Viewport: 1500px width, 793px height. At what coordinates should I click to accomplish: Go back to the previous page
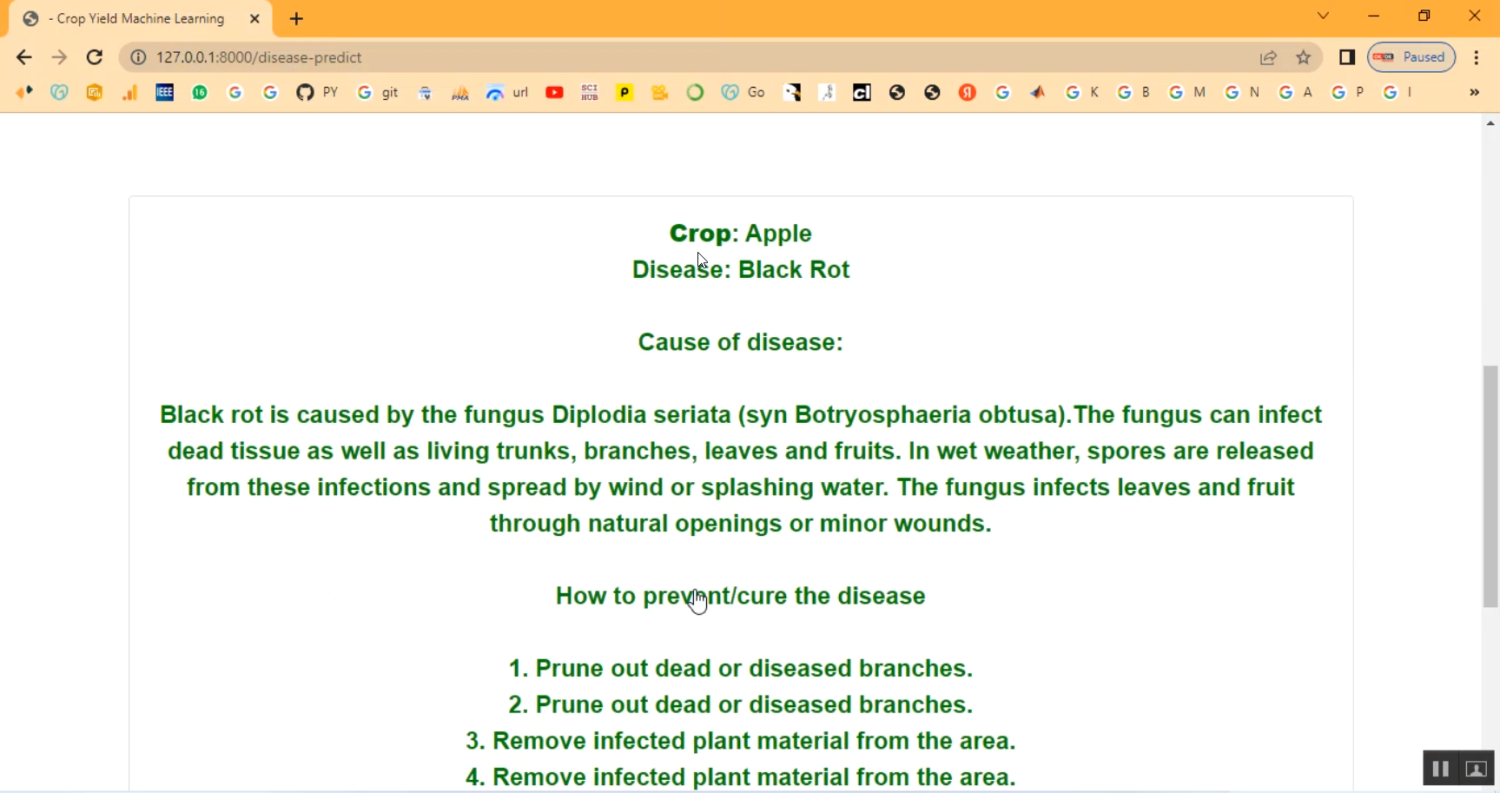24,57
